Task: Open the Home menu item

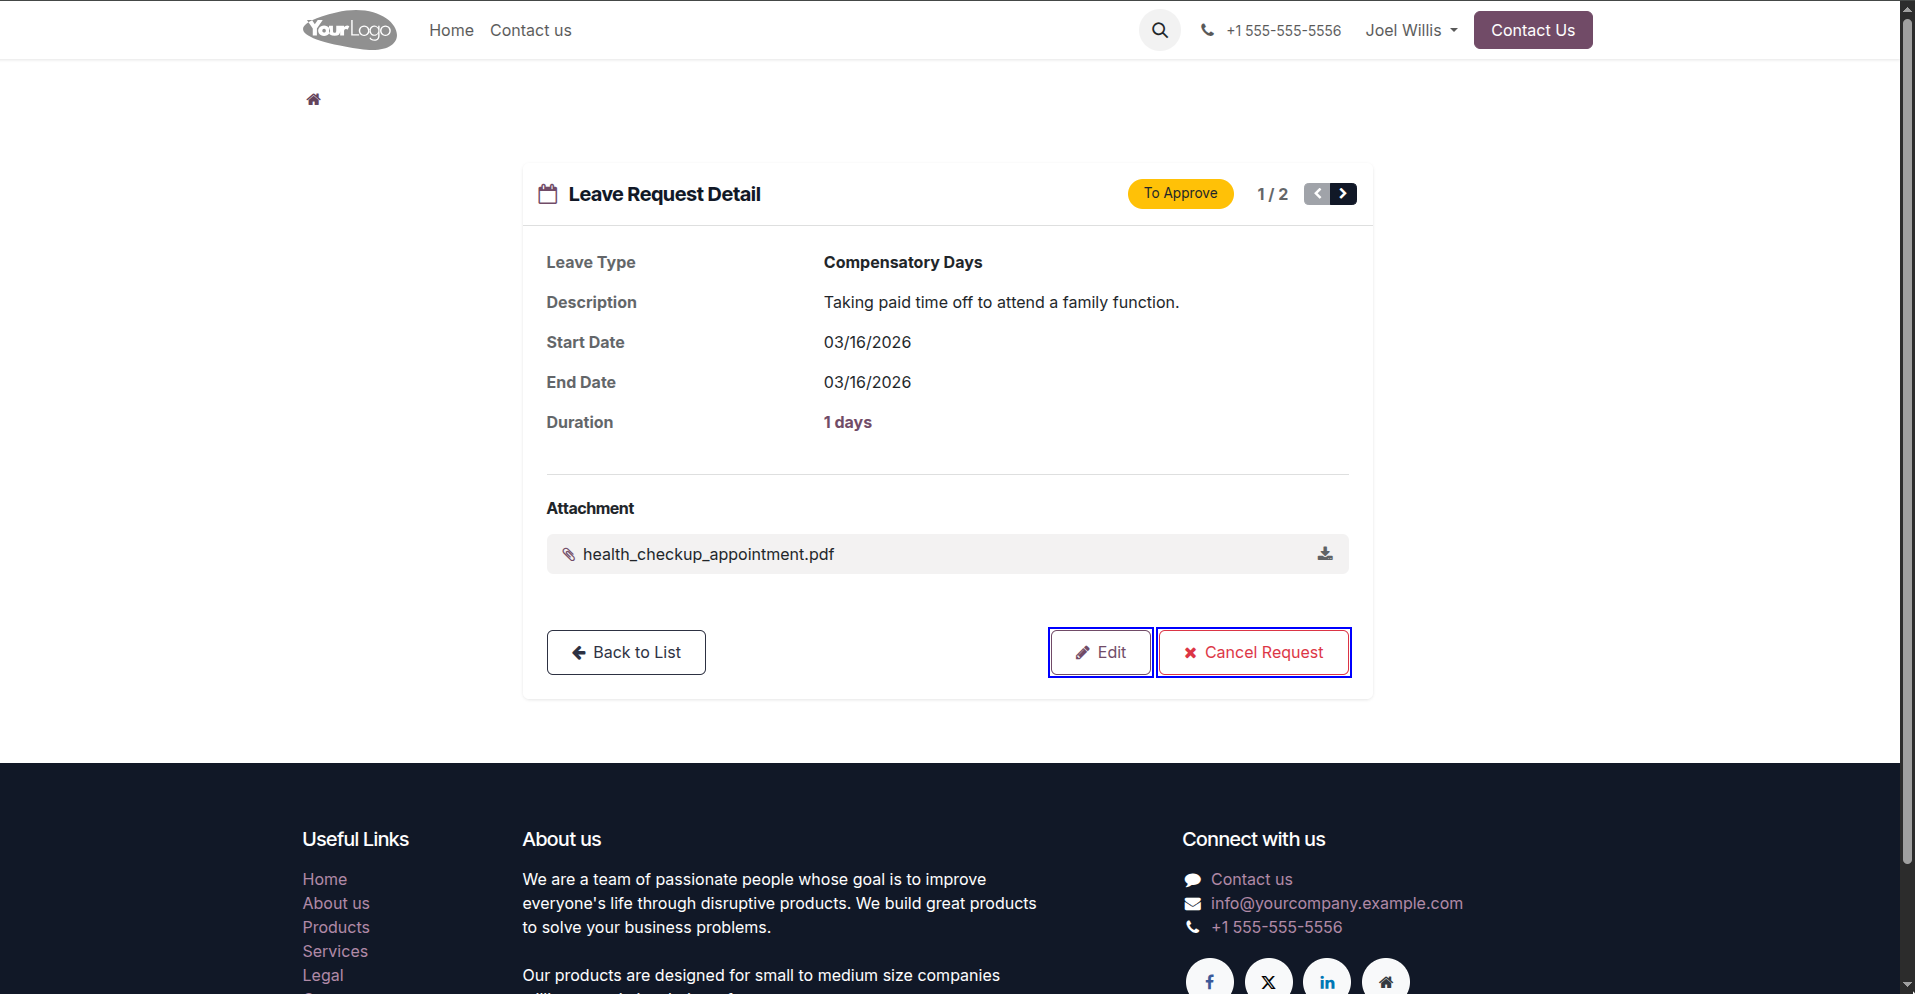Action: pos(451,30)
